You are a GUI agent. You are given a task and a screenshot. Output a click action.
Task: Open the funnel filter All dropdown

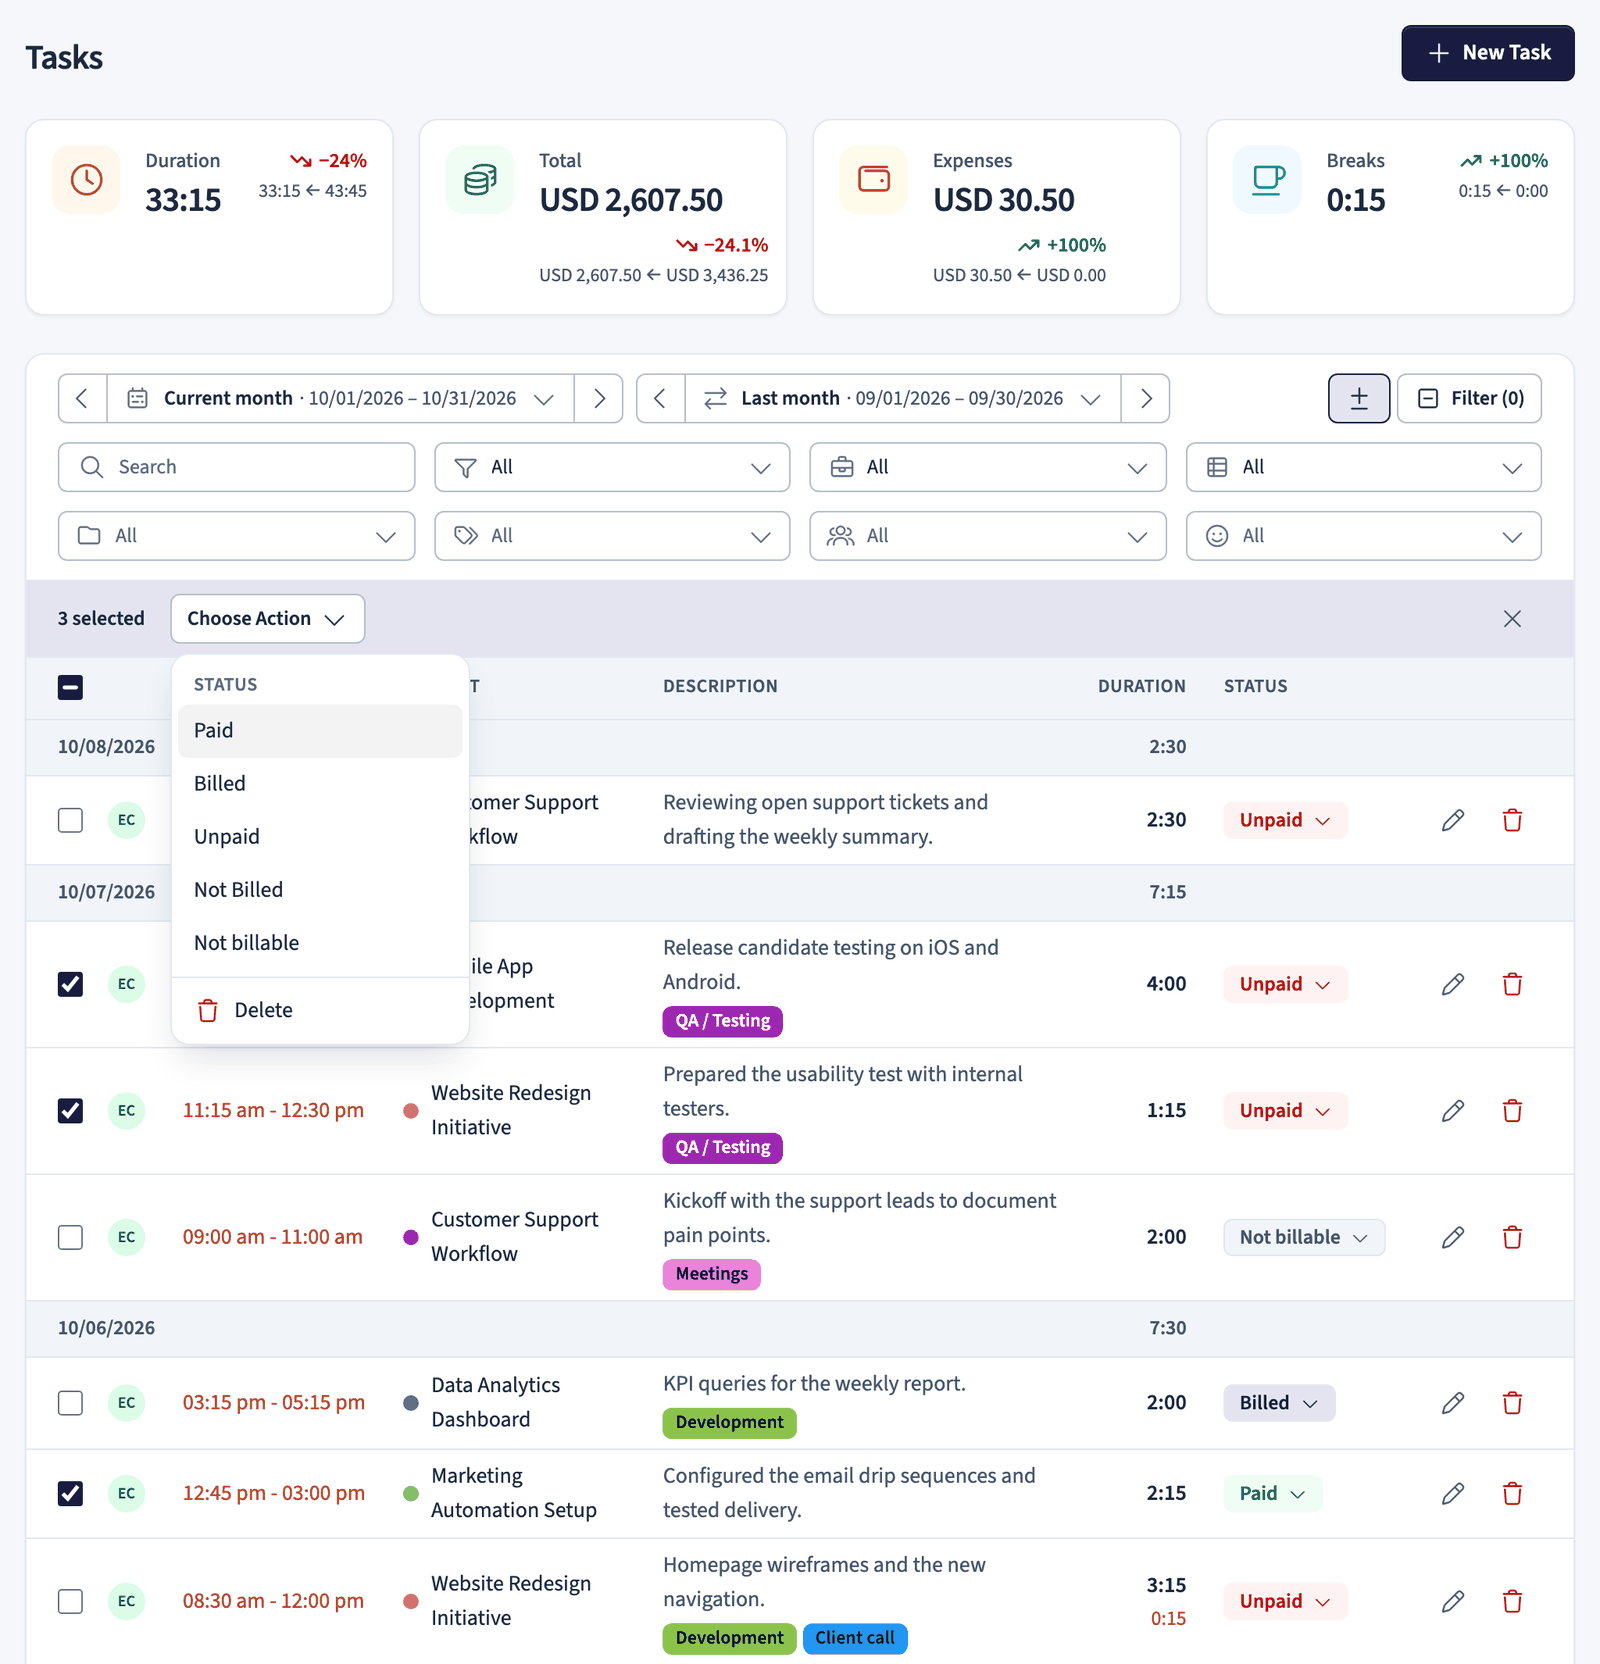coord(612,467)
